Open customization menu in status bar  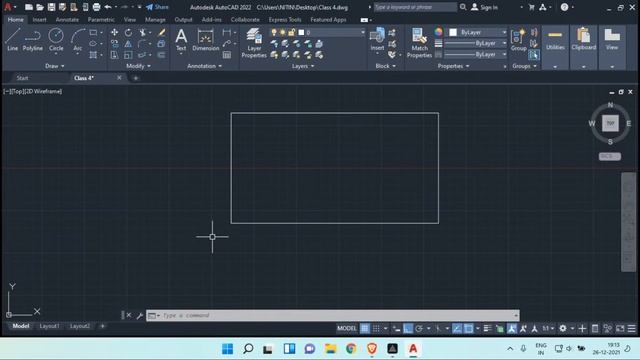631,328
